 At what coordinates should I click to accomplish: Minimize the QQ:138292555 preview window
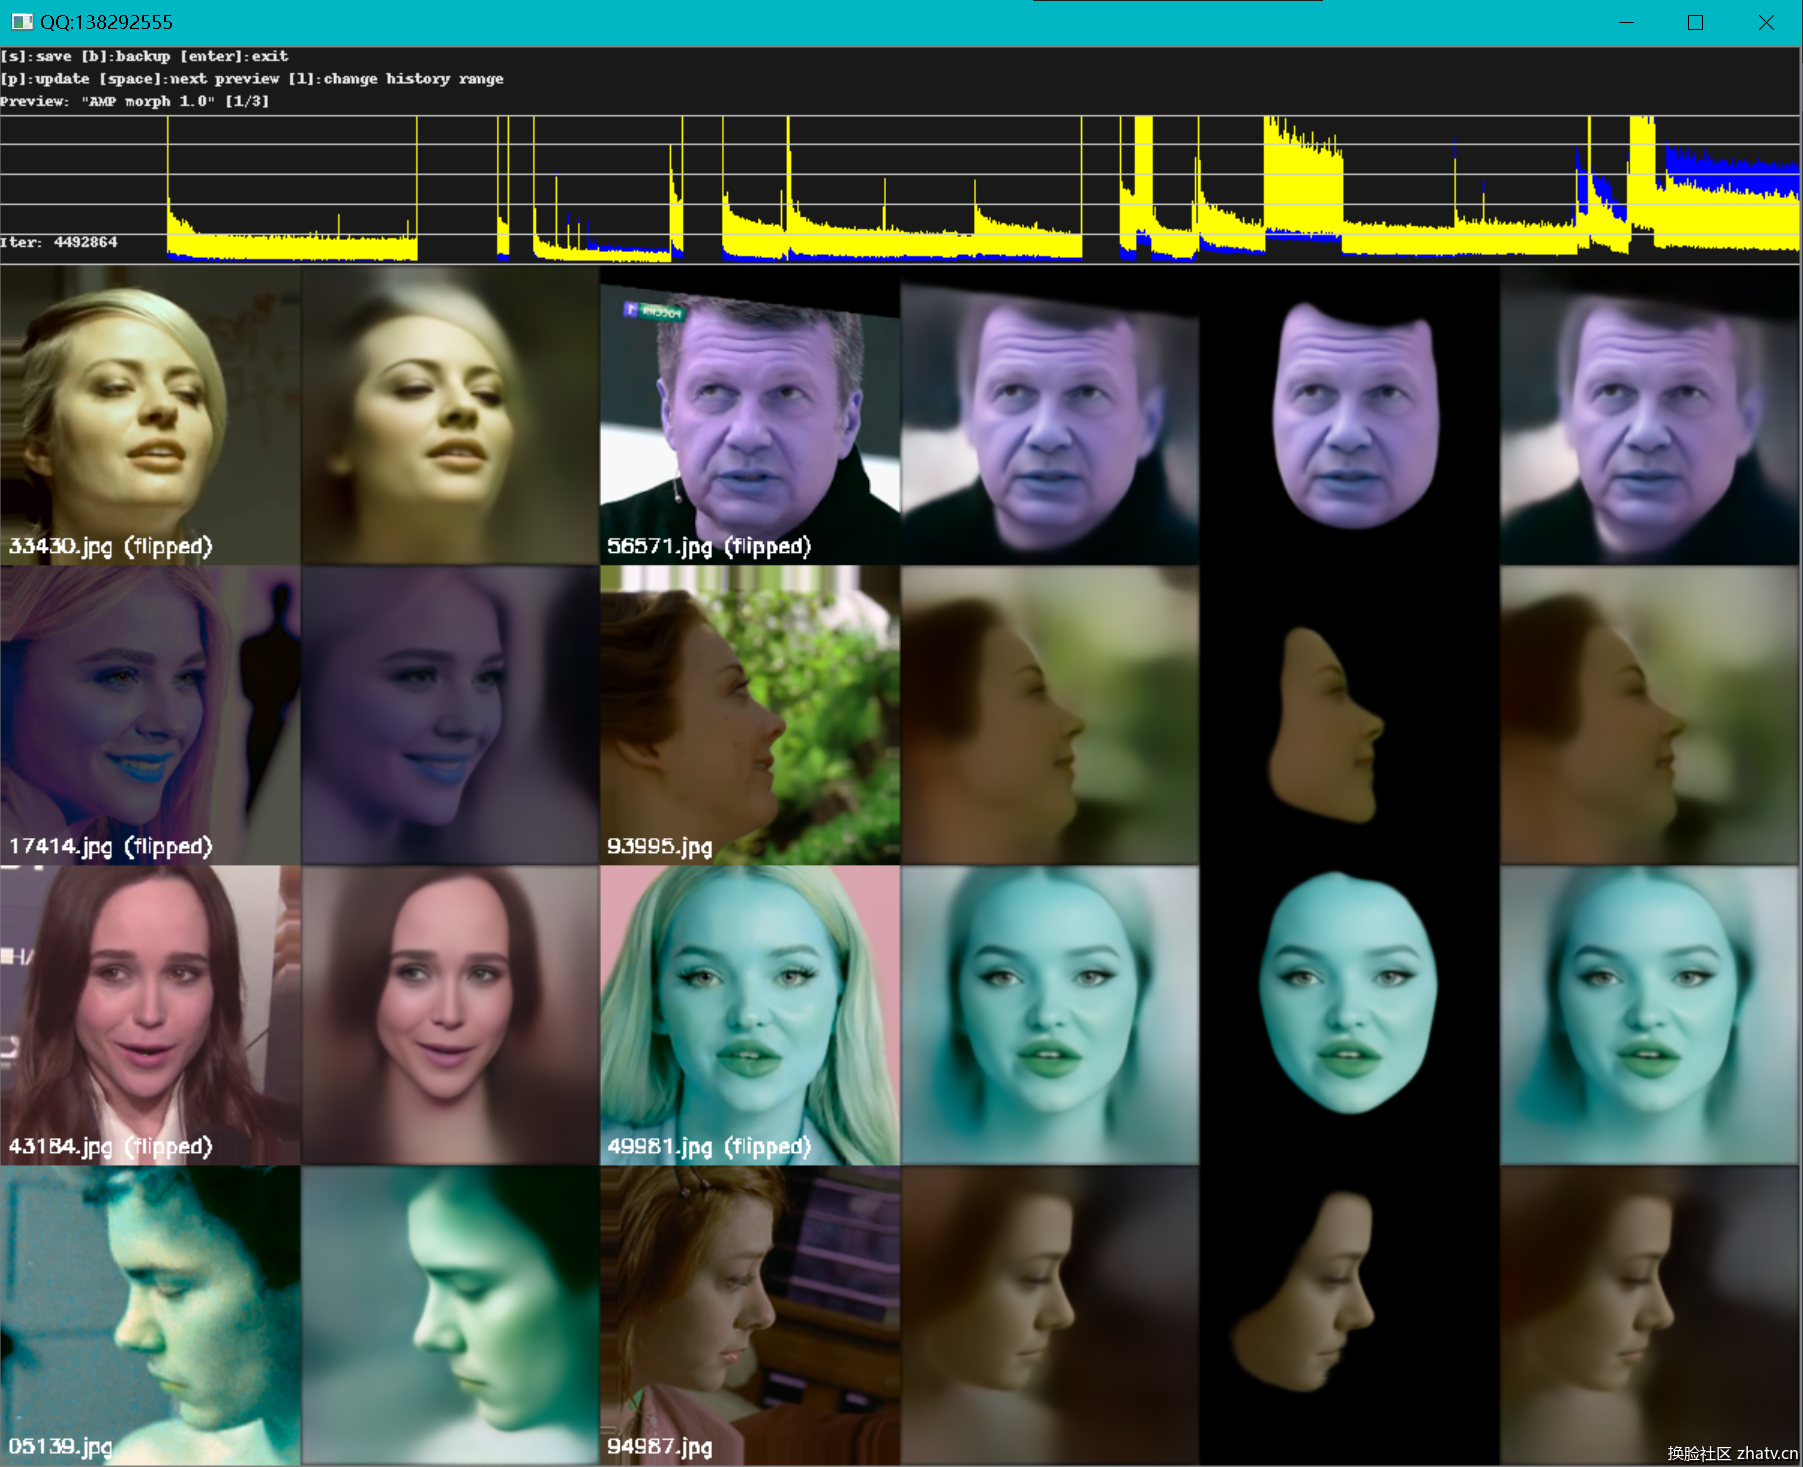(1626, 22)
